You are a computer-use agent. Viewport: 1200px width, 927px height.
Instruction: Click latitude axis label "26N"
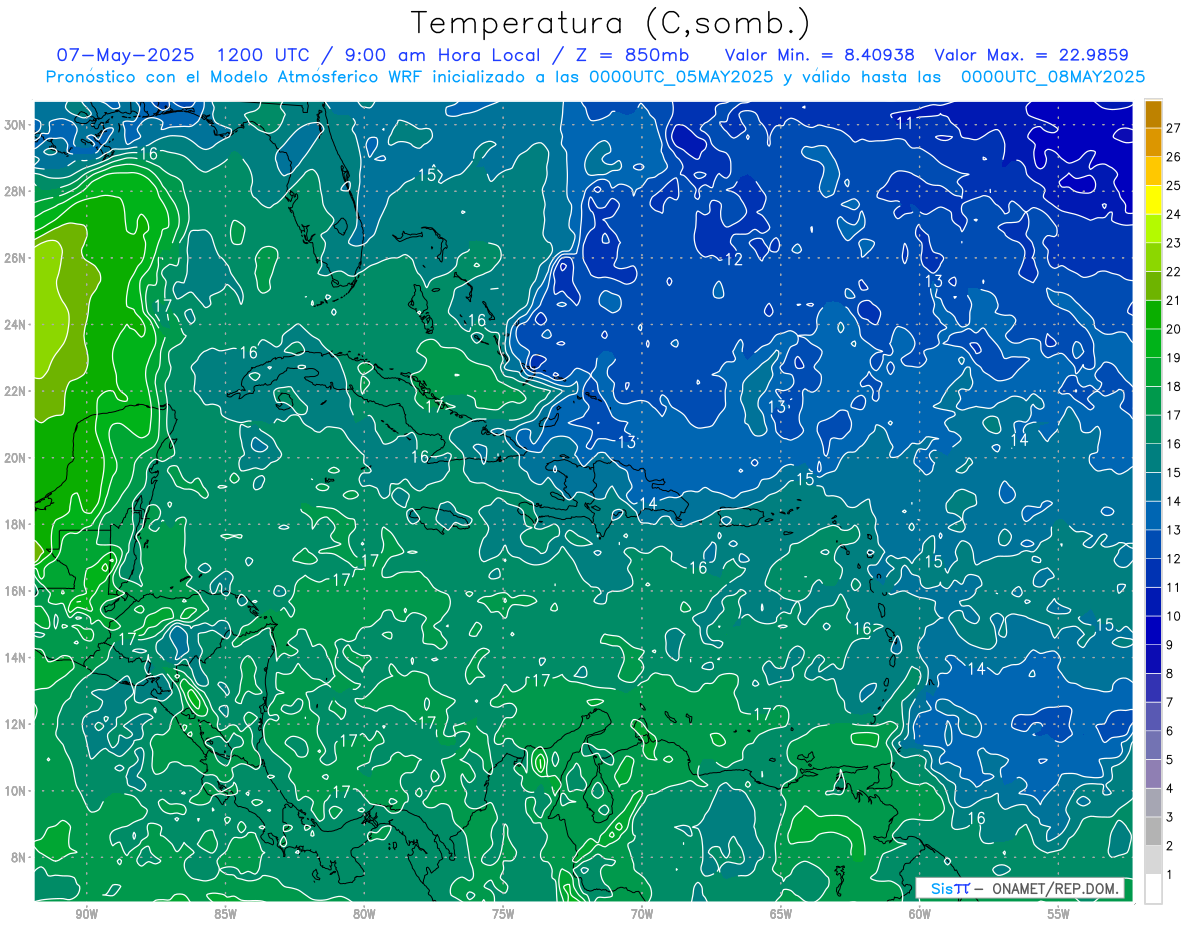(x=15, y=258)
